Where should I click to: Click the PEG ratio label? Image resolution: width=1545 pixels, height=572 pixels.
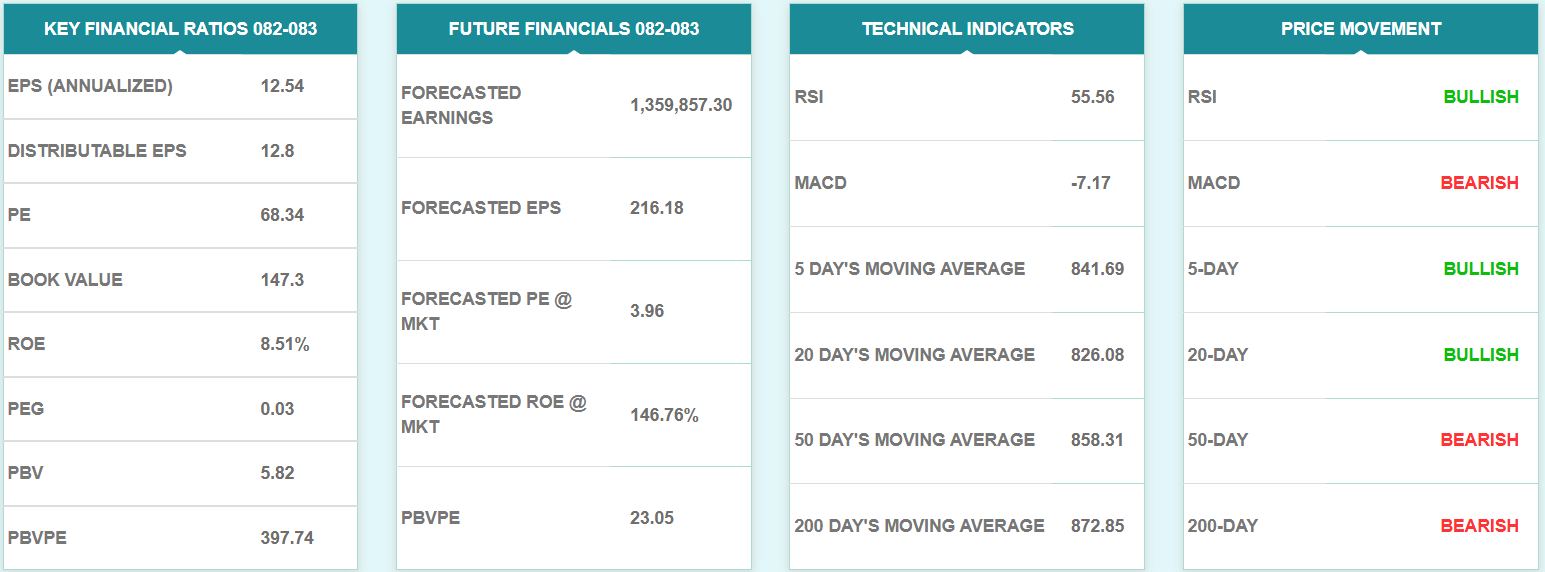tap(26, 409)
